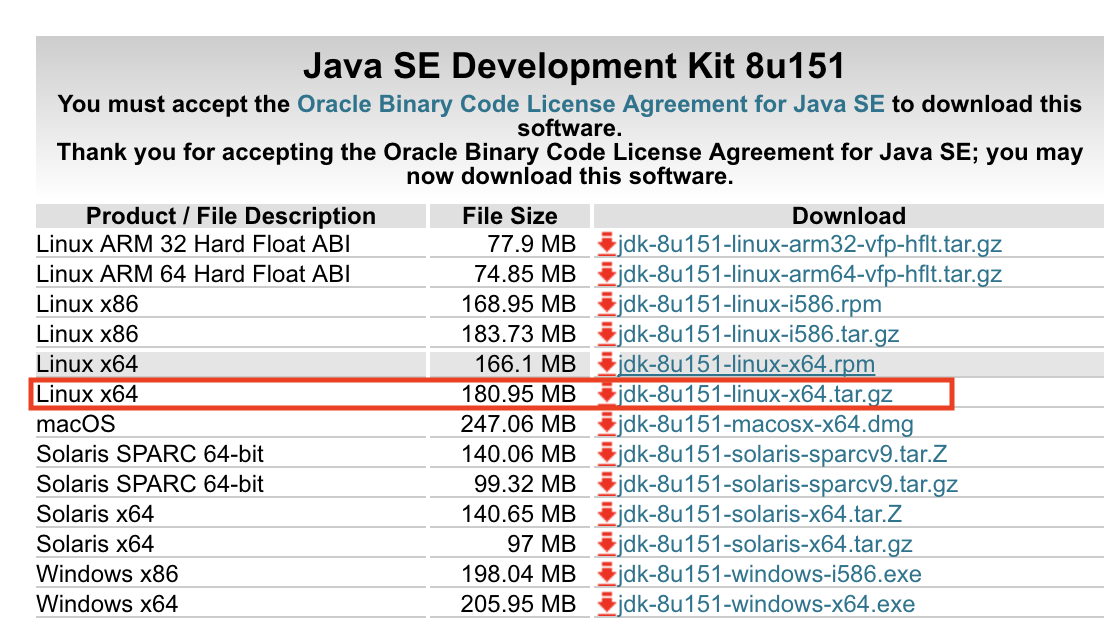The image size is (1120, 638).
Task: Click the Java SE Development Kit 8u151 heading
Action: (574, 66)
